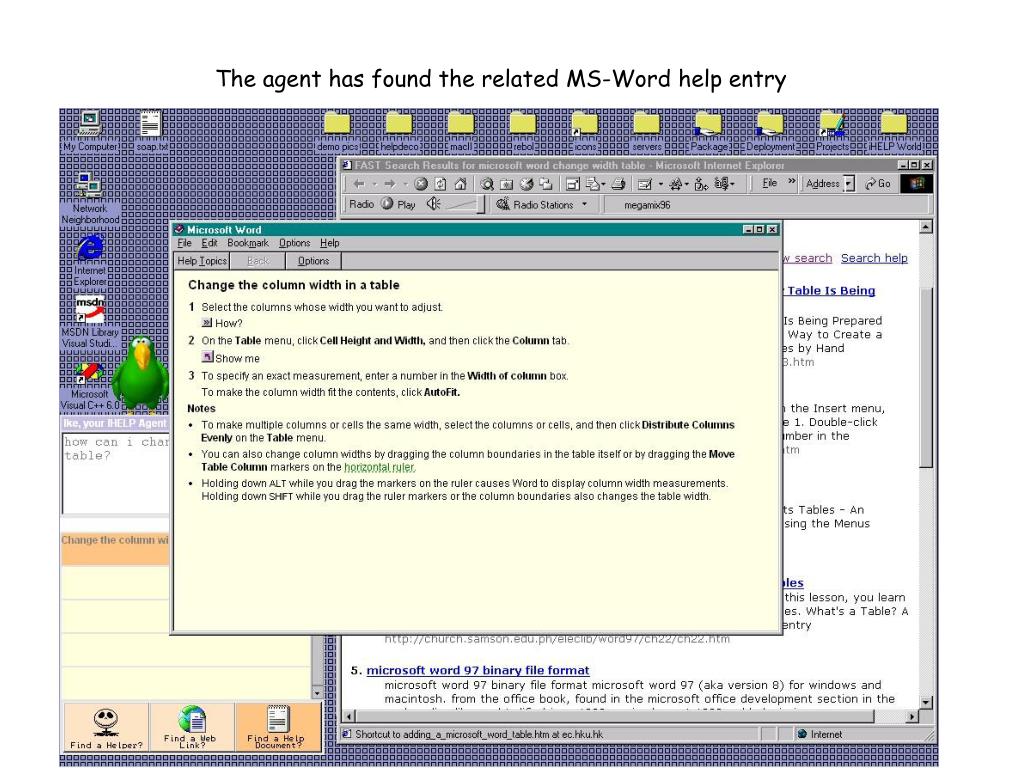Viewport: 1024px width, 768px height.
Task: Click the Find a Helper? button
Action: pos(106,727)
